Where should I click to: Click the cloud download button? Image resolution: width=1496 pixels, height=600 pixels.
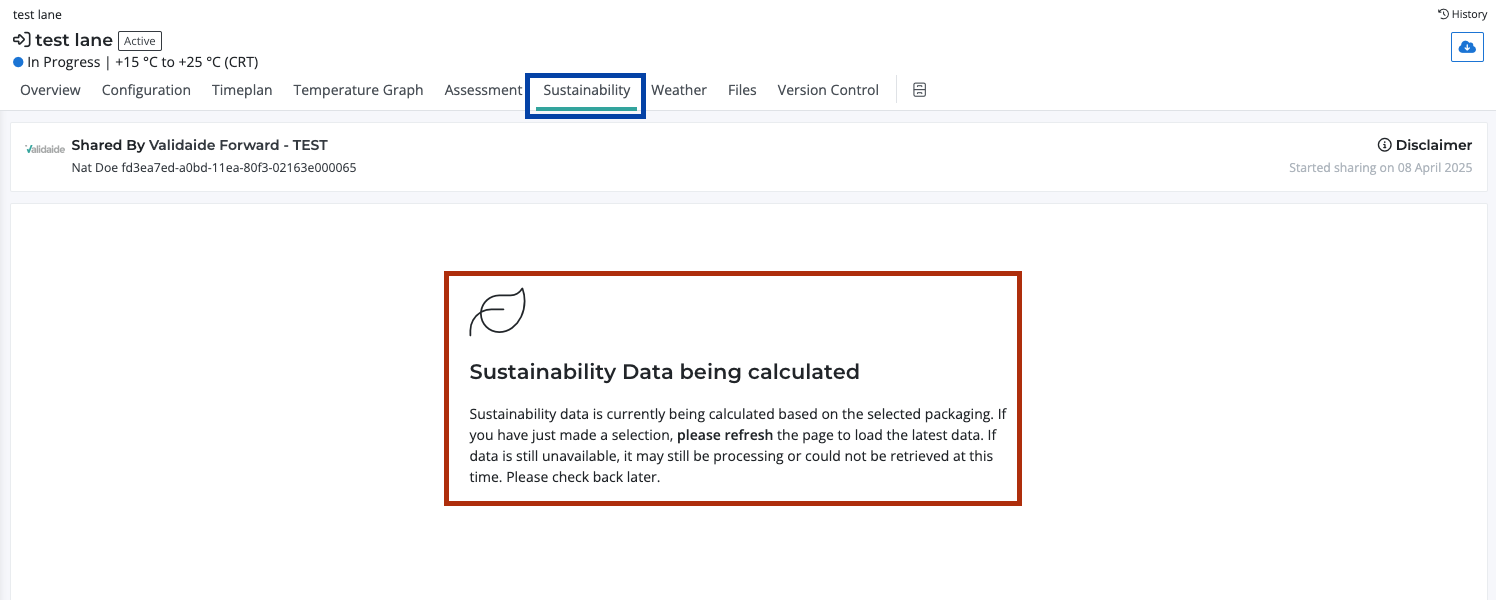click(1467, 47)
